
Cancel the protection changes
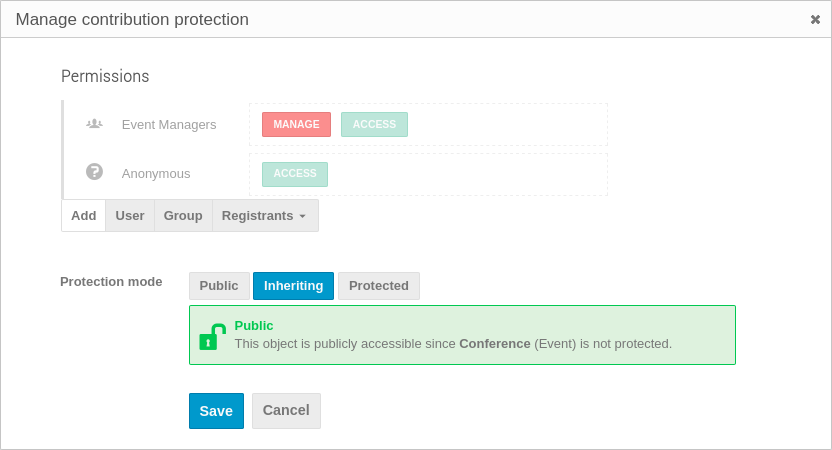pyautogui.click(x=286, y=411)
